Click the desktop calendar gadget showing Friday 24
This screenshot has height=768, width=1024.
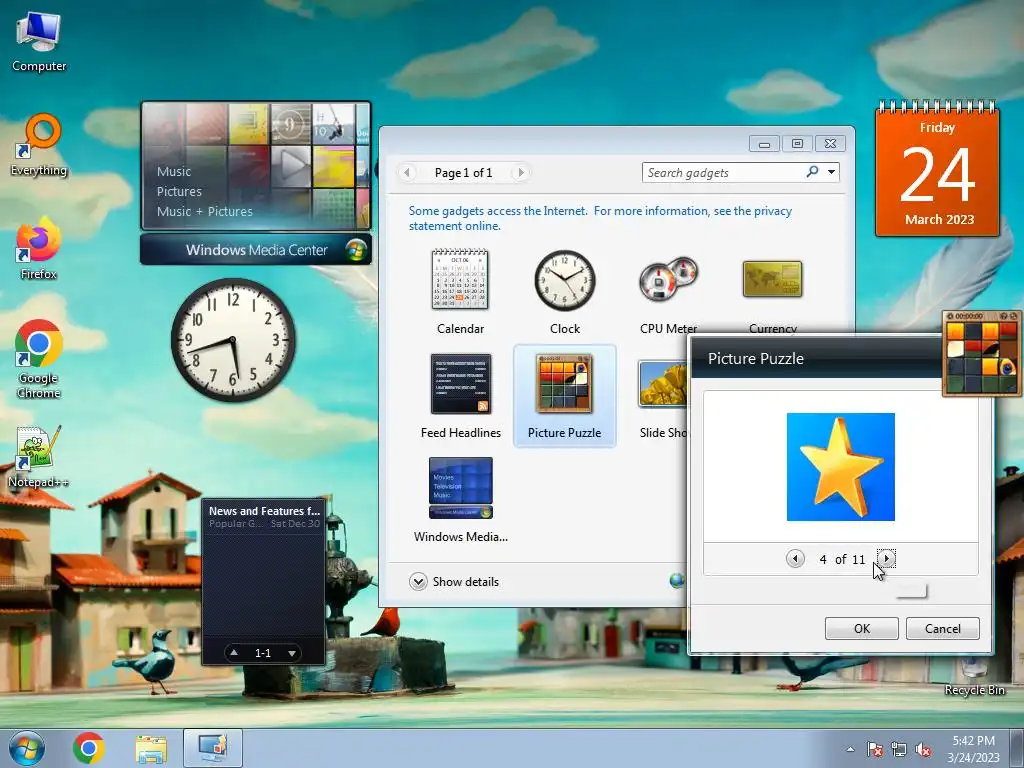click(x=937, y=169)
